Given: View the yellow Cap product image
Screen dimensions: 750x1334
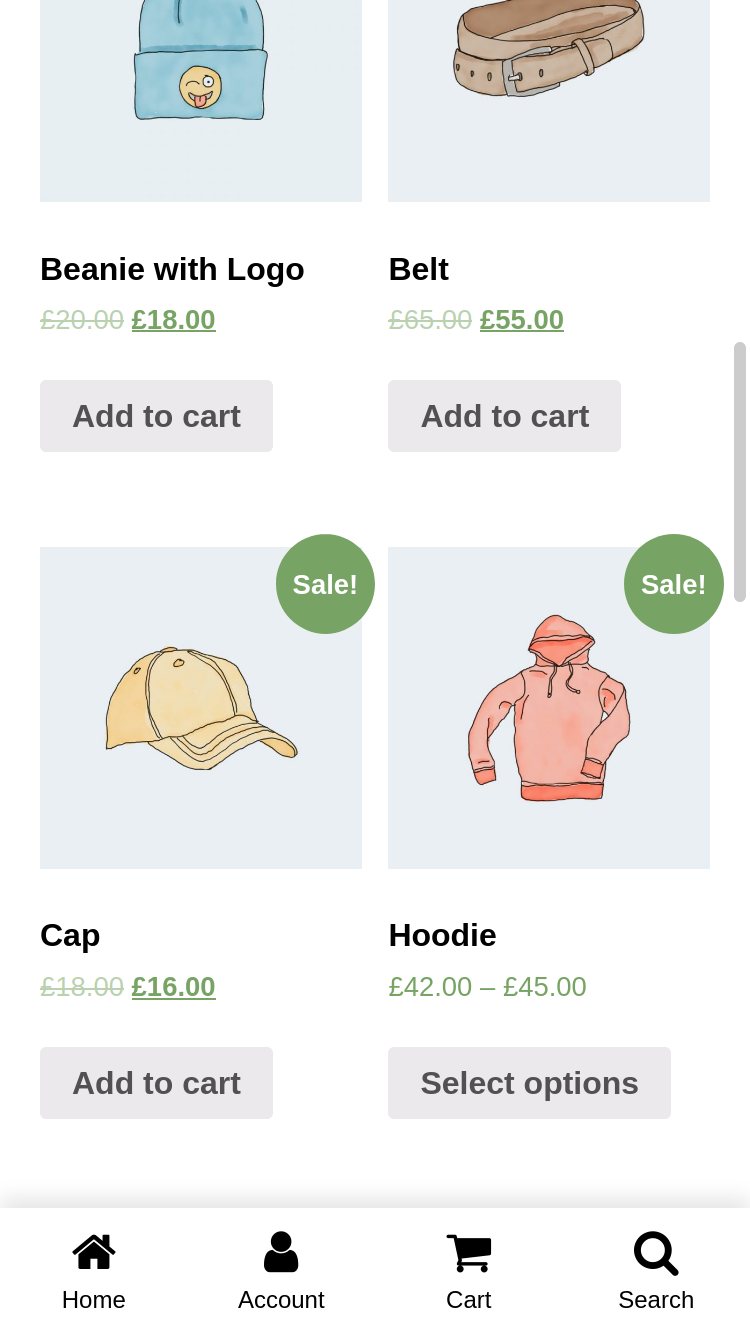Looking at the screenshot, I should 201,708.
